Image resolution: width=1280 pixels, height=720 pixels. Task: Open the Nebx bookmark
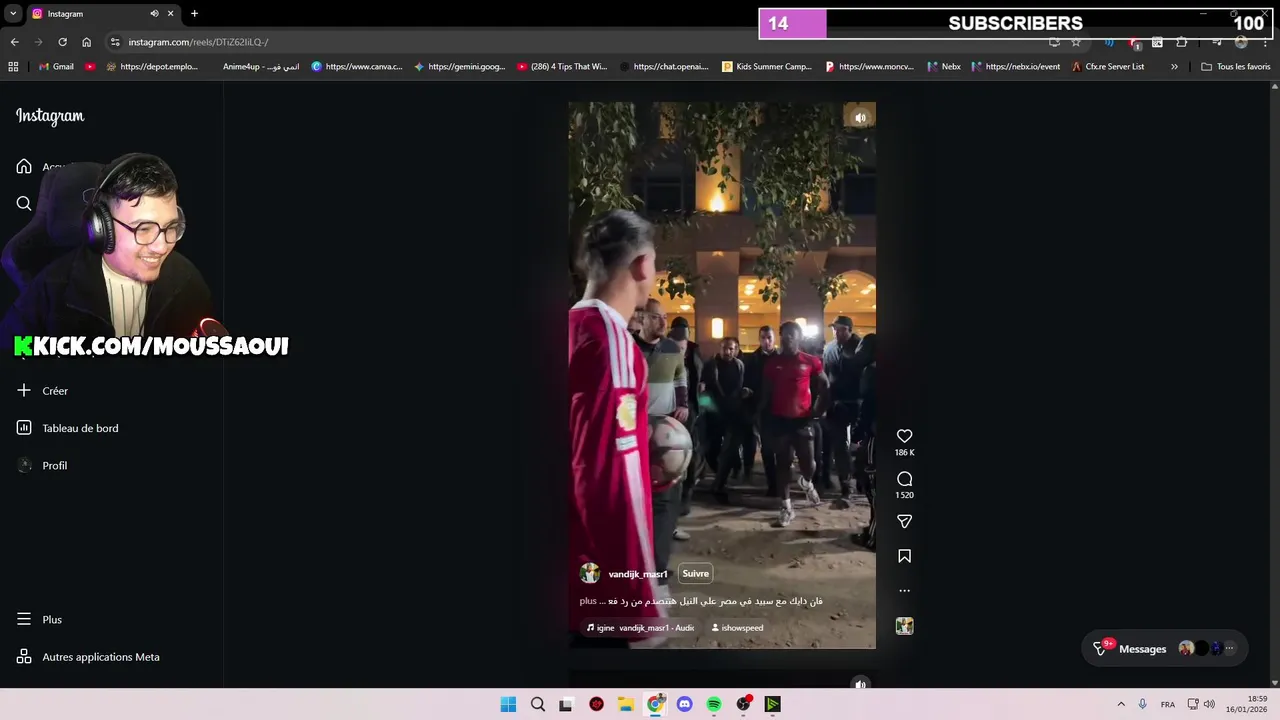click(943, 67)
